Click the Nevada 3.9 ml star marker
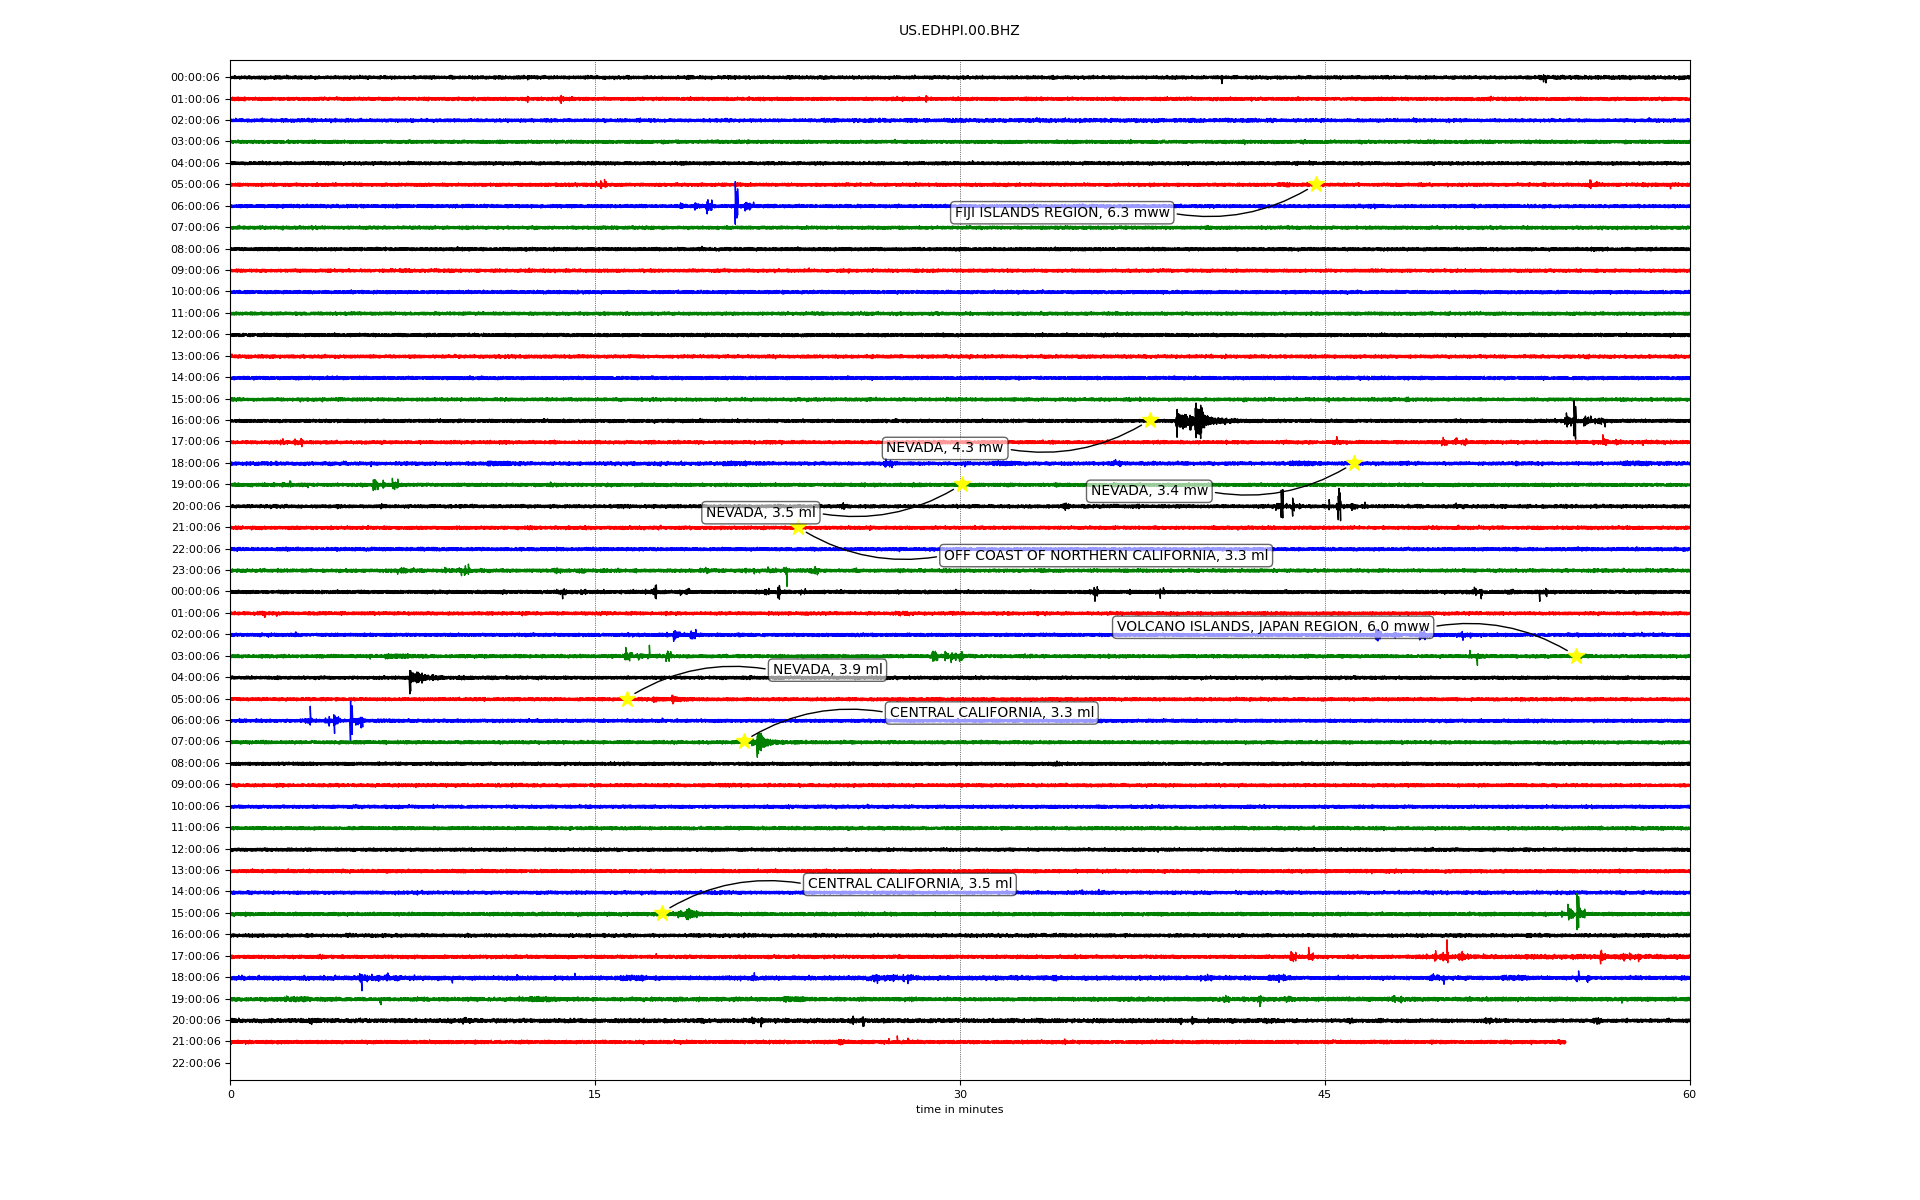This screenshot has height=1200, width=1920. click(x=627, y=699)
